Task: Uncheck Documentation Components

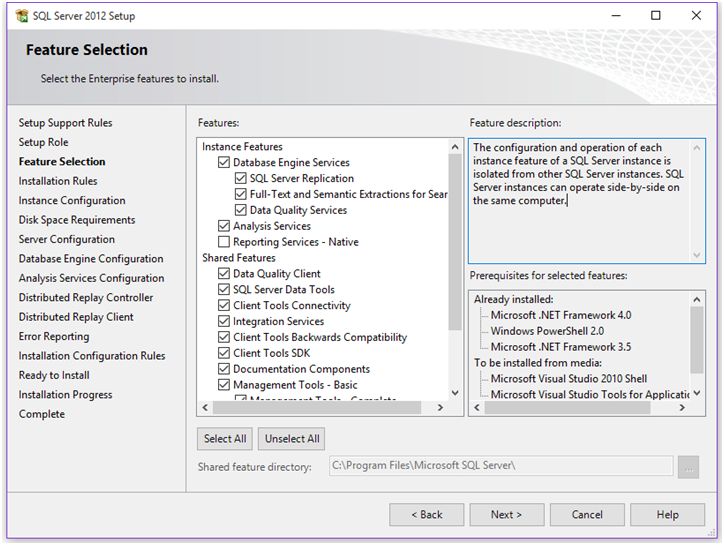Action: [224, 369]
